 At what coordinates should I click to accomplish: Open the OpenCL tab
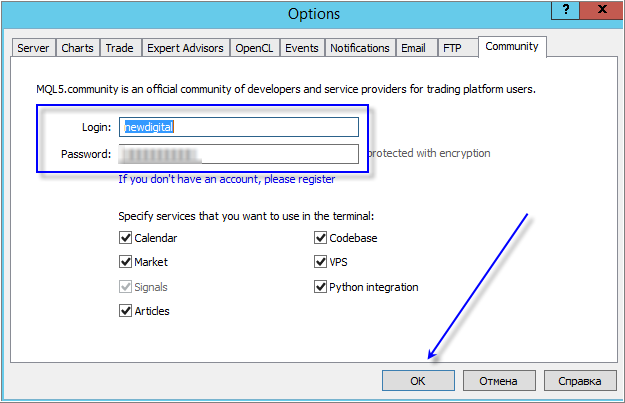point(254,48)
